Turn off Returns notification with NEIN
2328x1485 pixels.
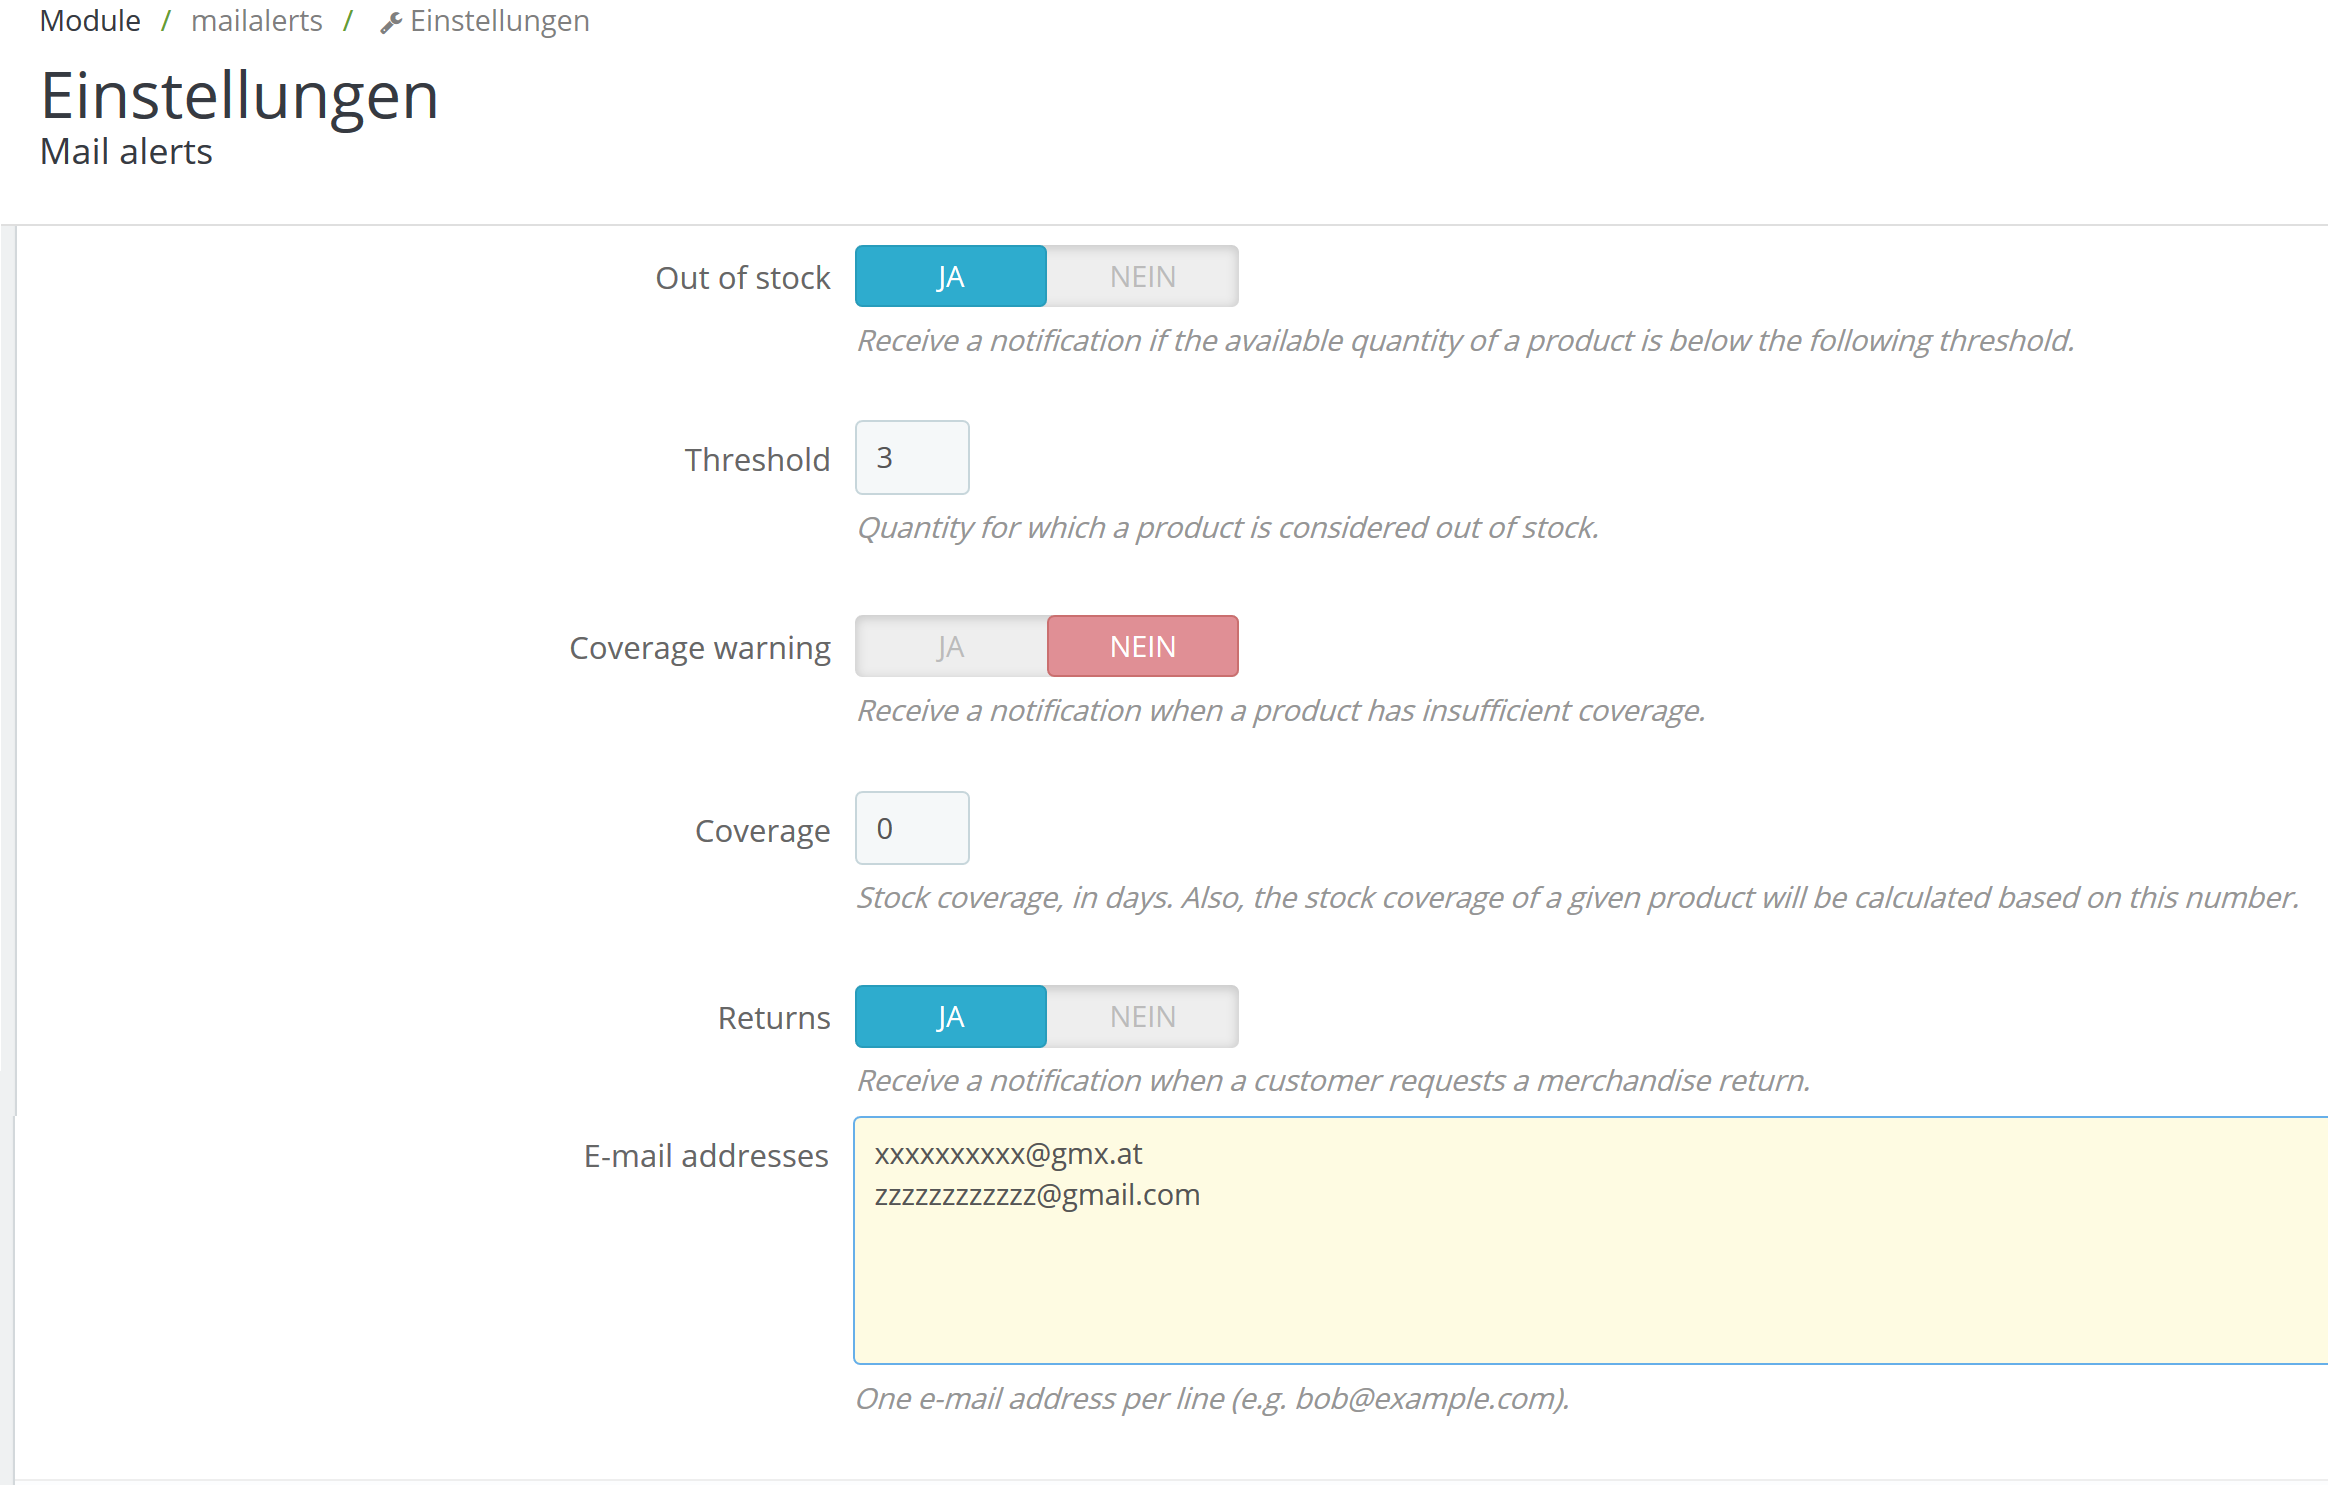coord(1142,1017)
